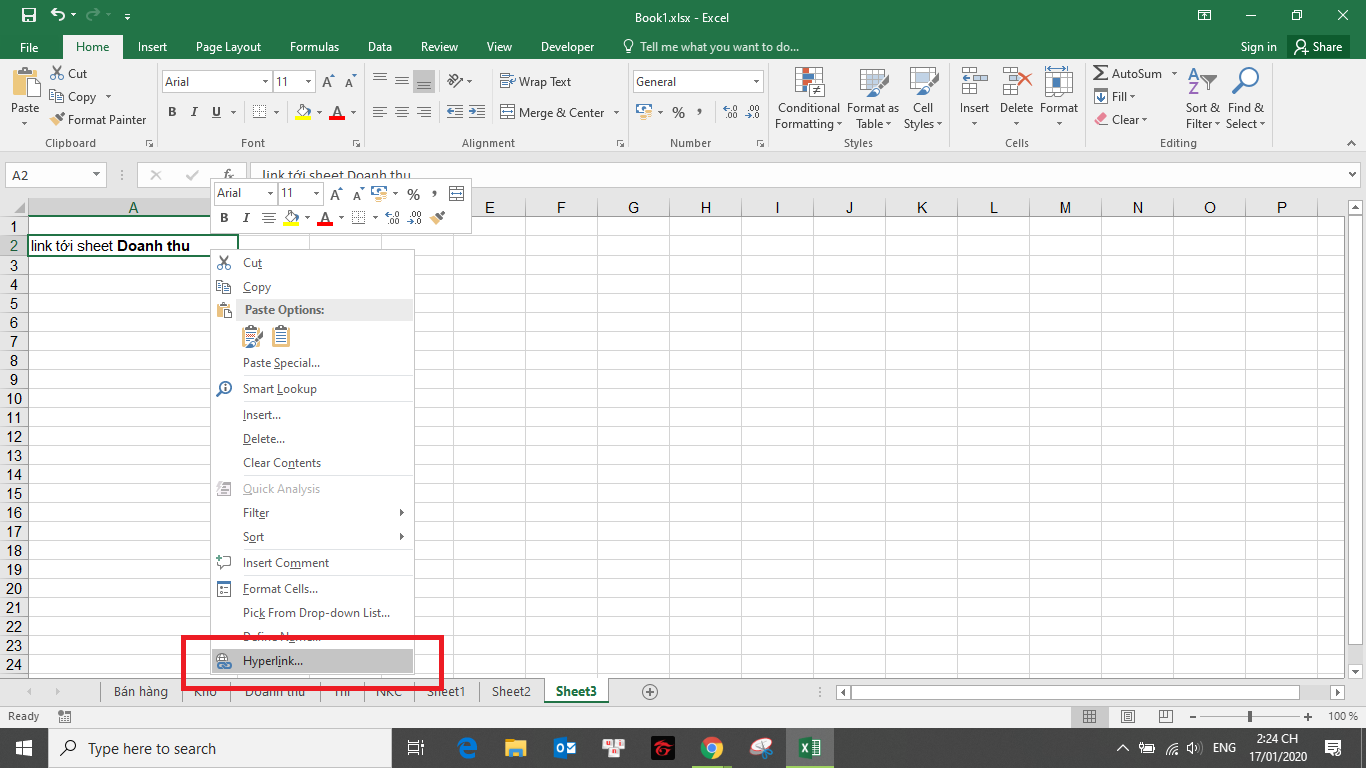This screenshot has width=1366, height=768.
Task: Toggle Bold in the ribbon Font group
Action: [x=172, y=113]
